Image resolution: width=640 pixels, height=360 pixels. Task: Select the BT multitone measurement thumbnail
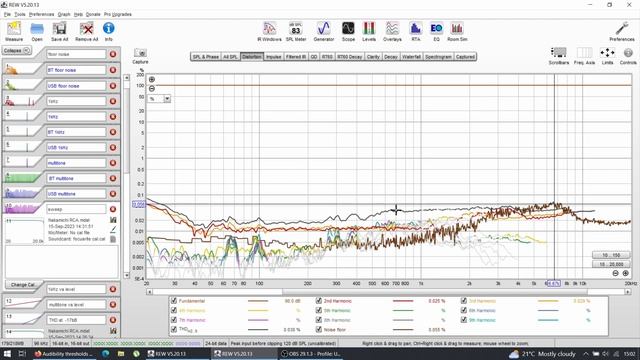(x=22, y=178)
